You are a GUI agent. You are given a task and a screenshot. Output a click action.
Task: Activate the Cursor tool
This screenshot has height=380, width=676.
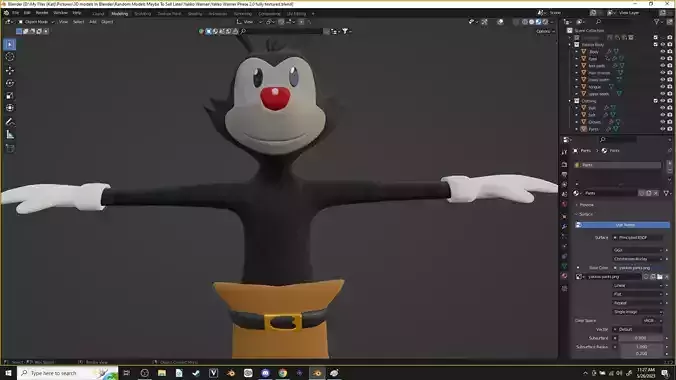[10, 57]
